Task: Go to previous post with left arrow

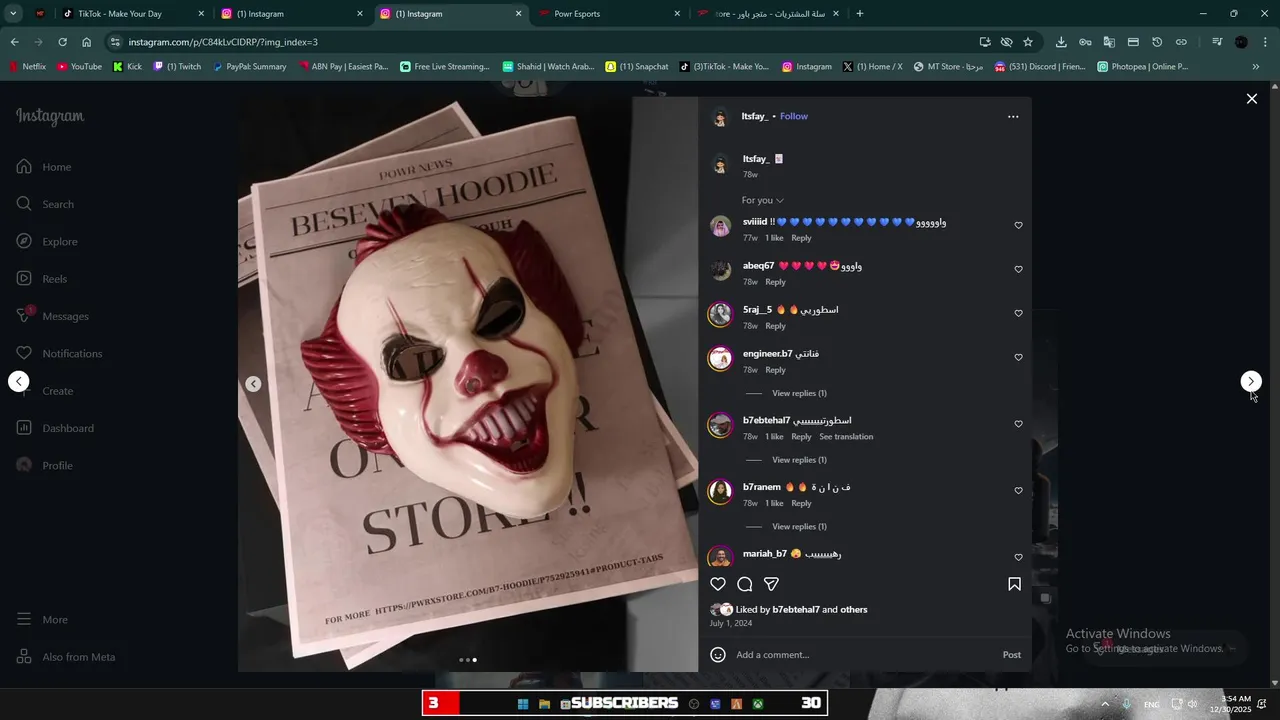Action: pyautogui.click(x=19, y=381)
